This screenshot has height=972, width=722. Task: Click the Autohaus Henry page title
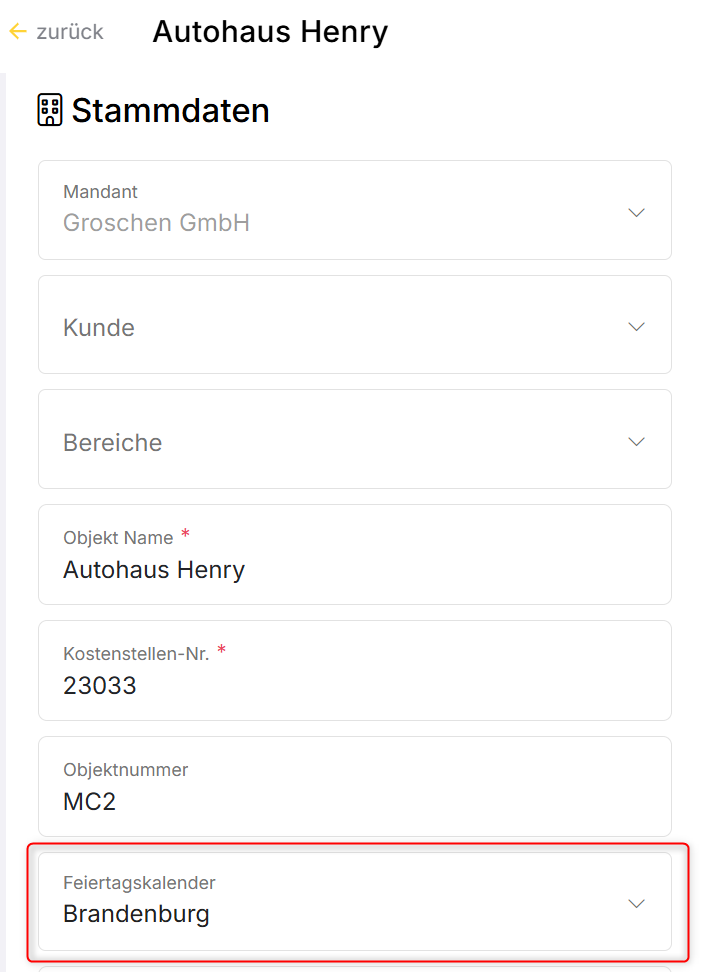[270, 32]
